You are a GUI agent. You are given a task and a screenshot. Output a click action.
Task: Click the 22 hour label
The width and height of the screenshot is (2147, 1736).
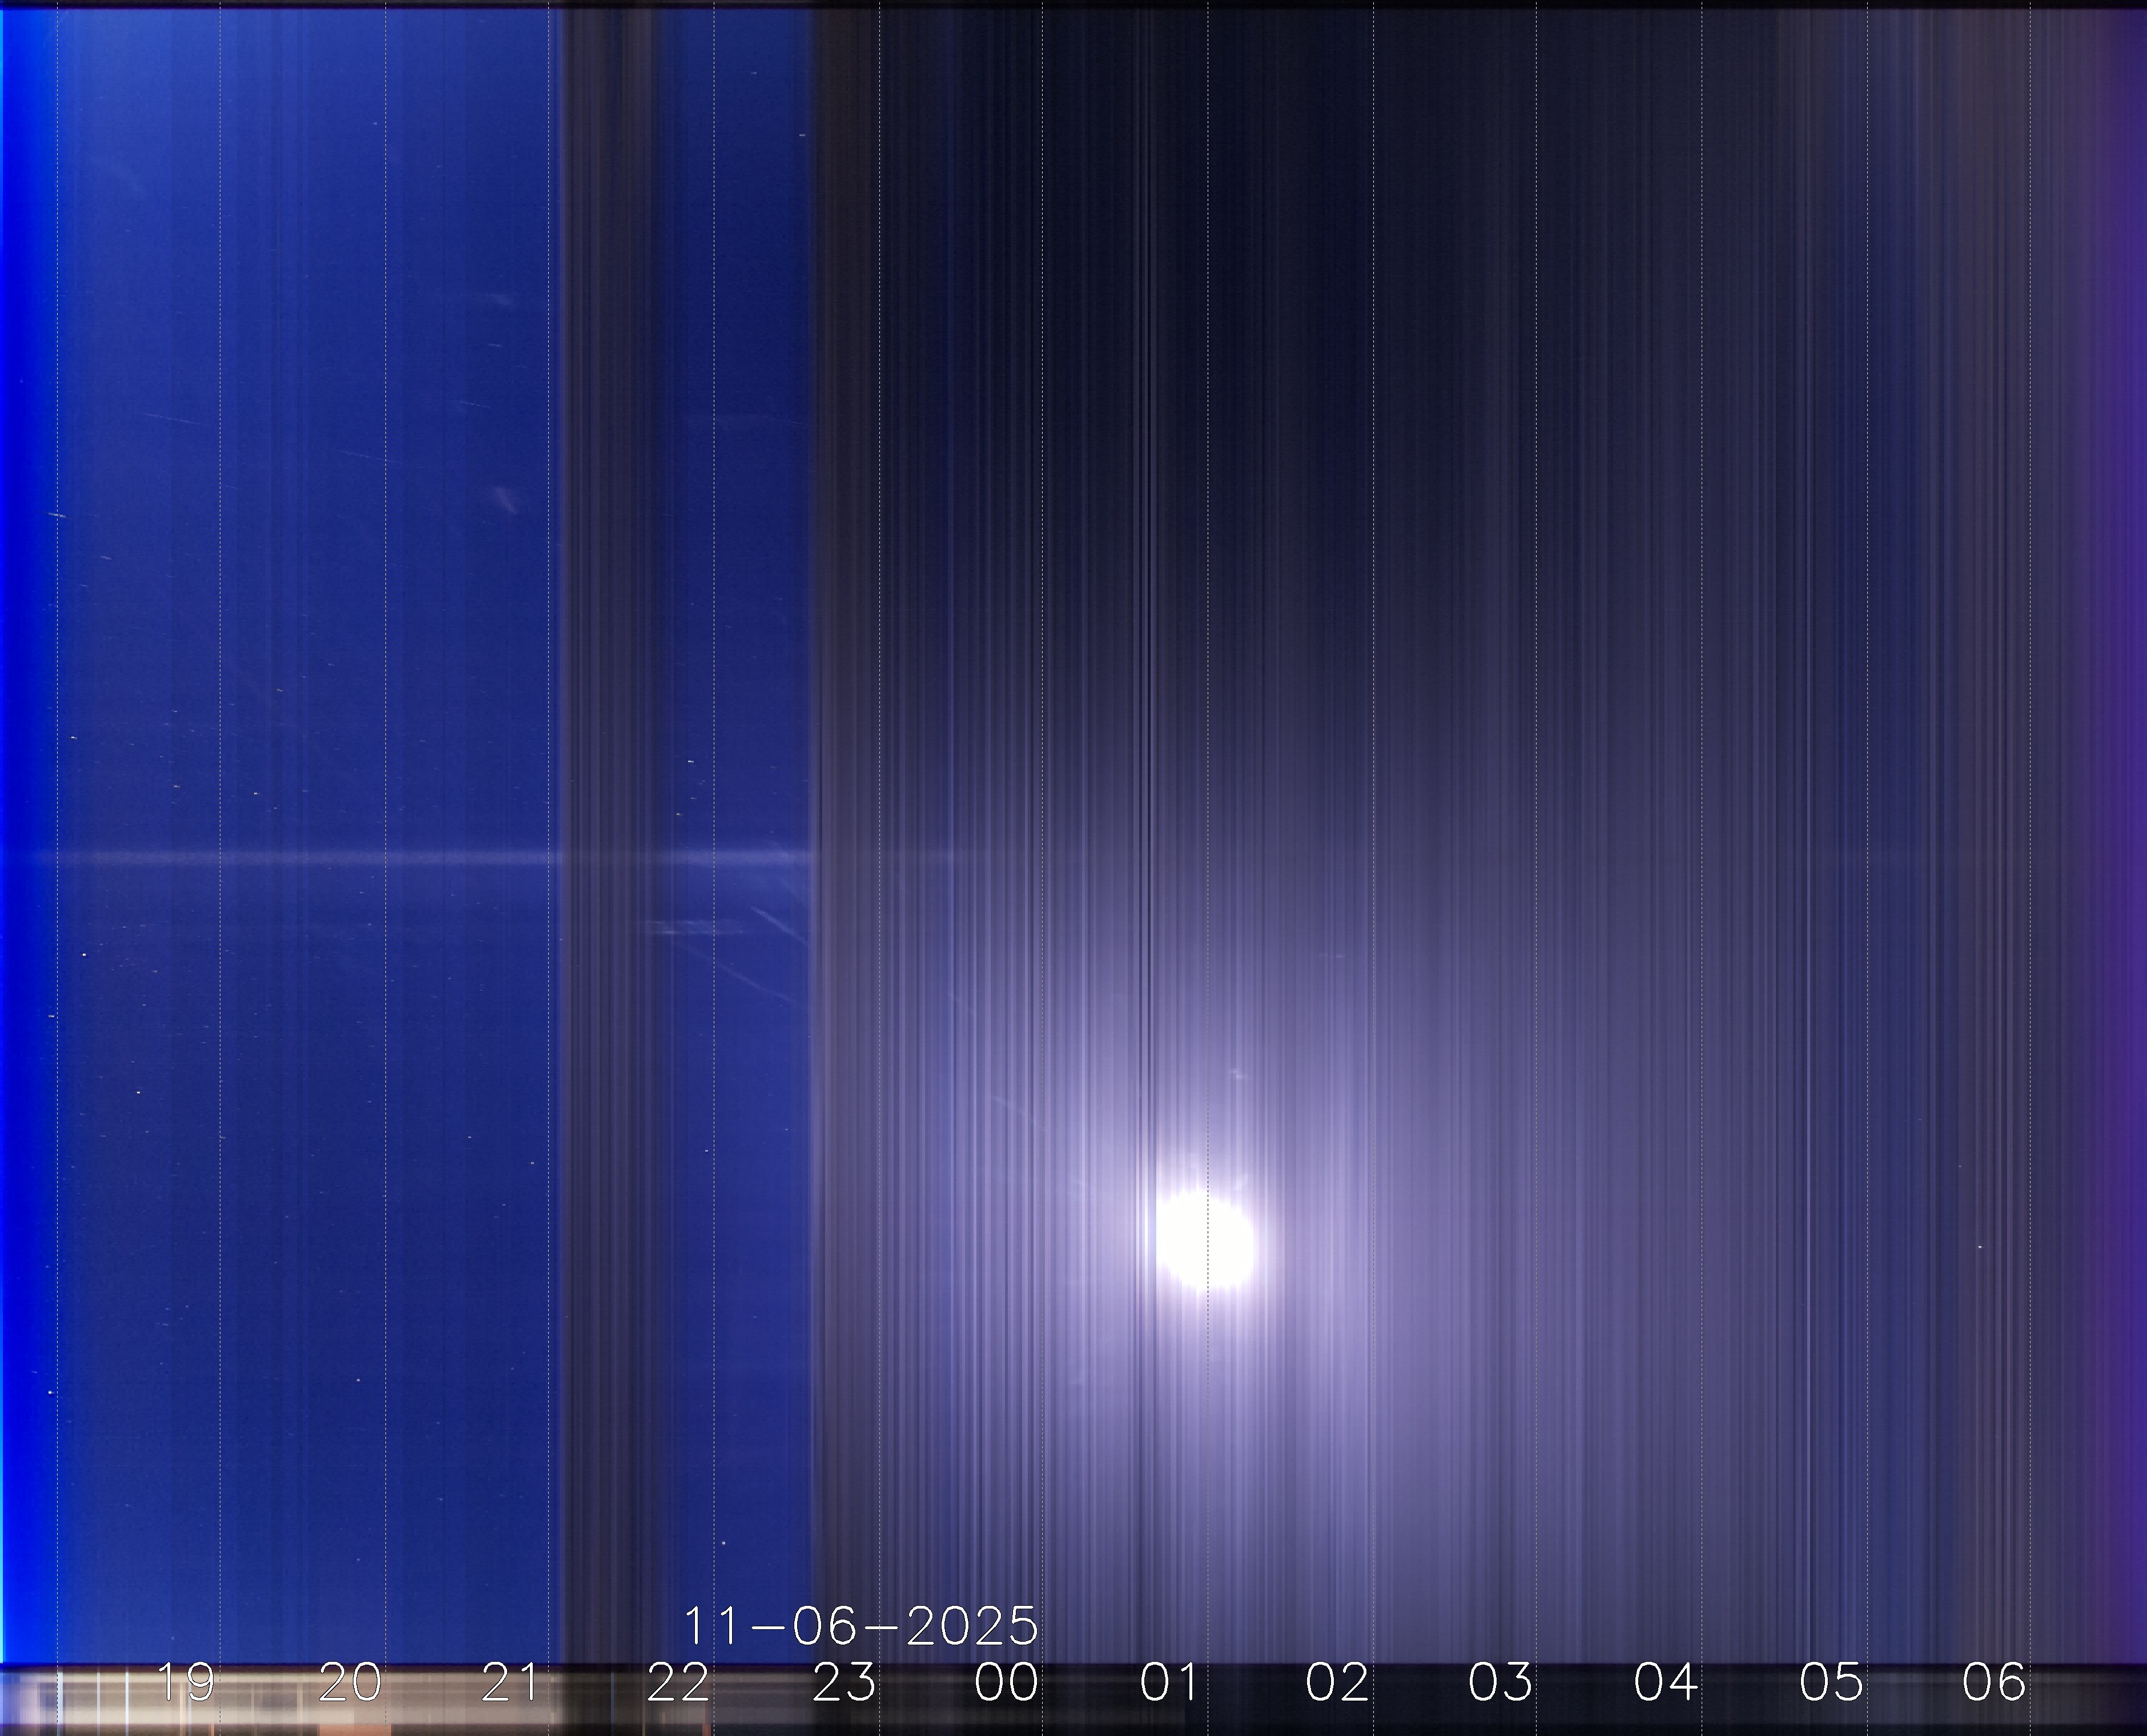pyautogui.click(x=678, y=1682)
